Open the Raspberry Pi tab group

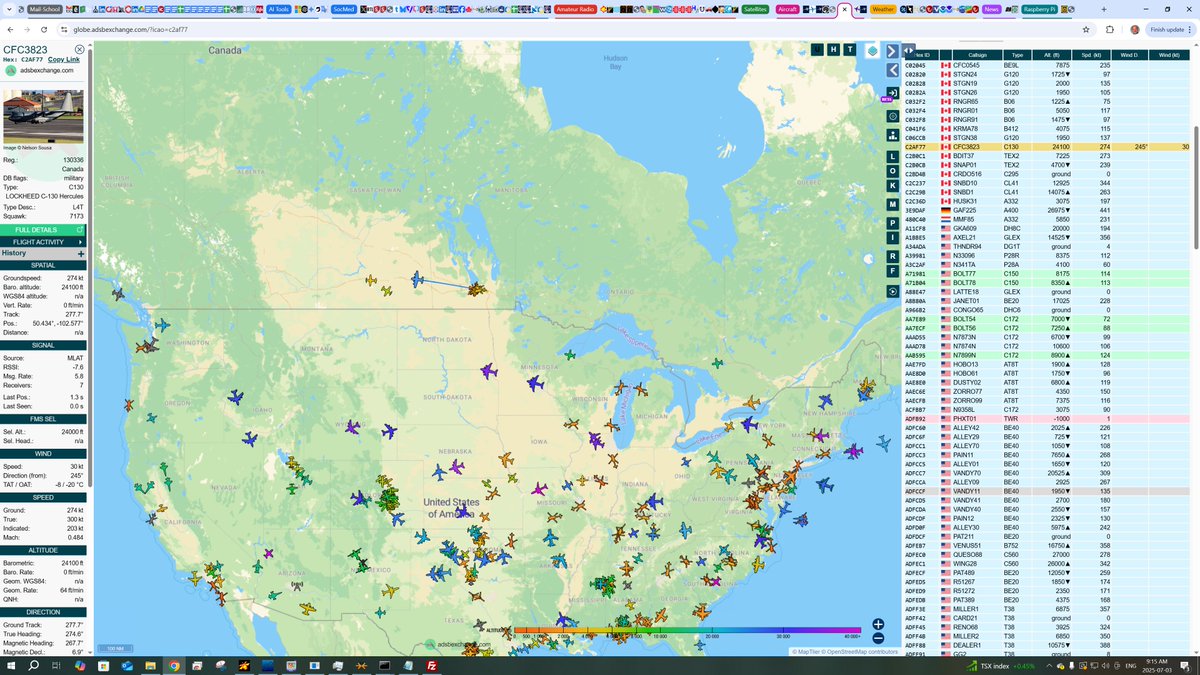point(1040,9)
